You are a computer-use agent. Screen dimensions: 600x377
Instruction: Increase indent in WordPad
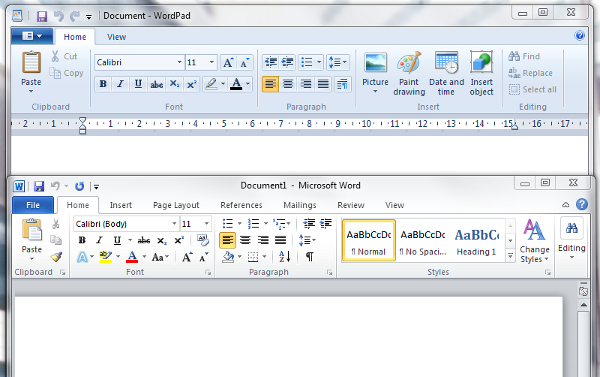[287, 62]
